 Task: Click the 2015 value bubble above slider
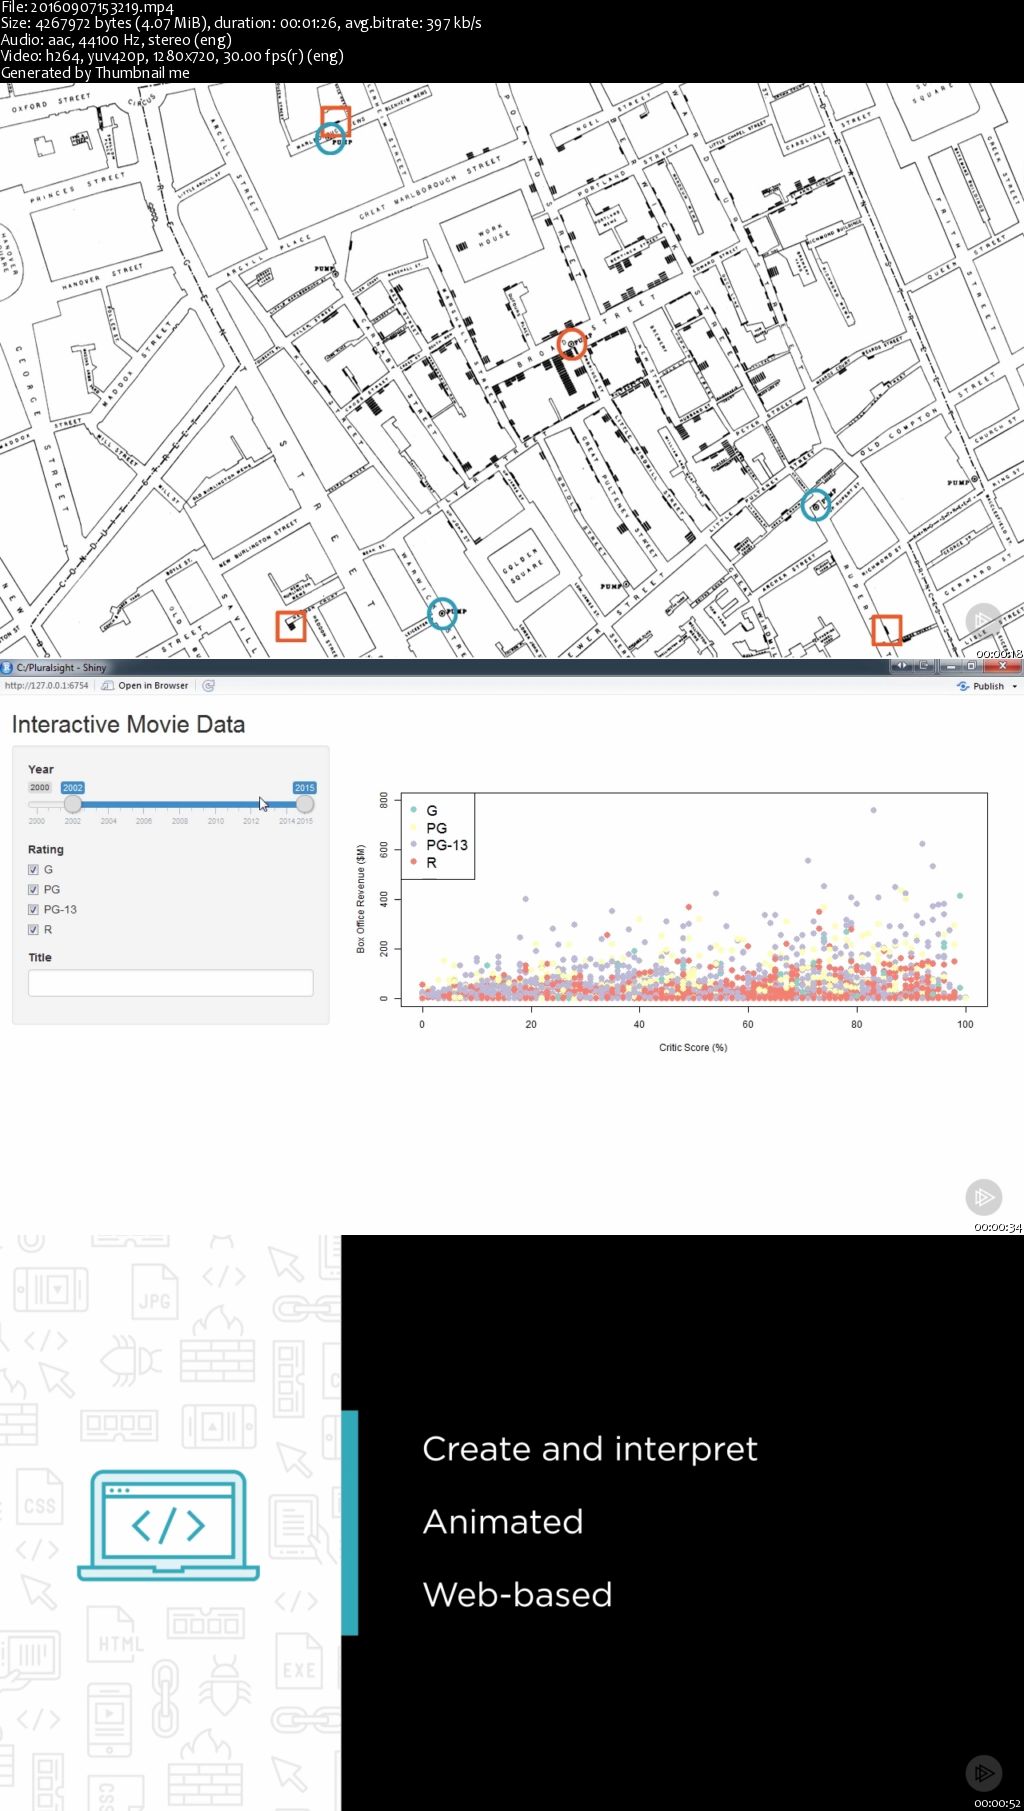(x=305, y=788)
